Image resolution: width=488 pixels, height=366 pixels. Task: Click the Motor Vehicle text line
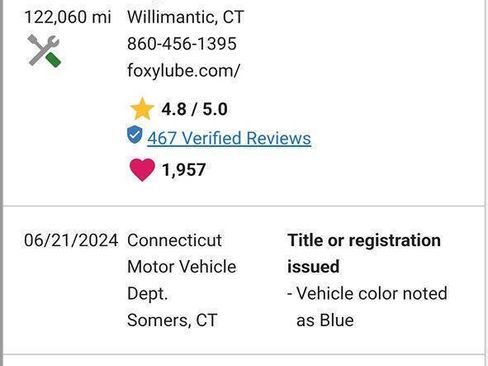pos(182,267)
